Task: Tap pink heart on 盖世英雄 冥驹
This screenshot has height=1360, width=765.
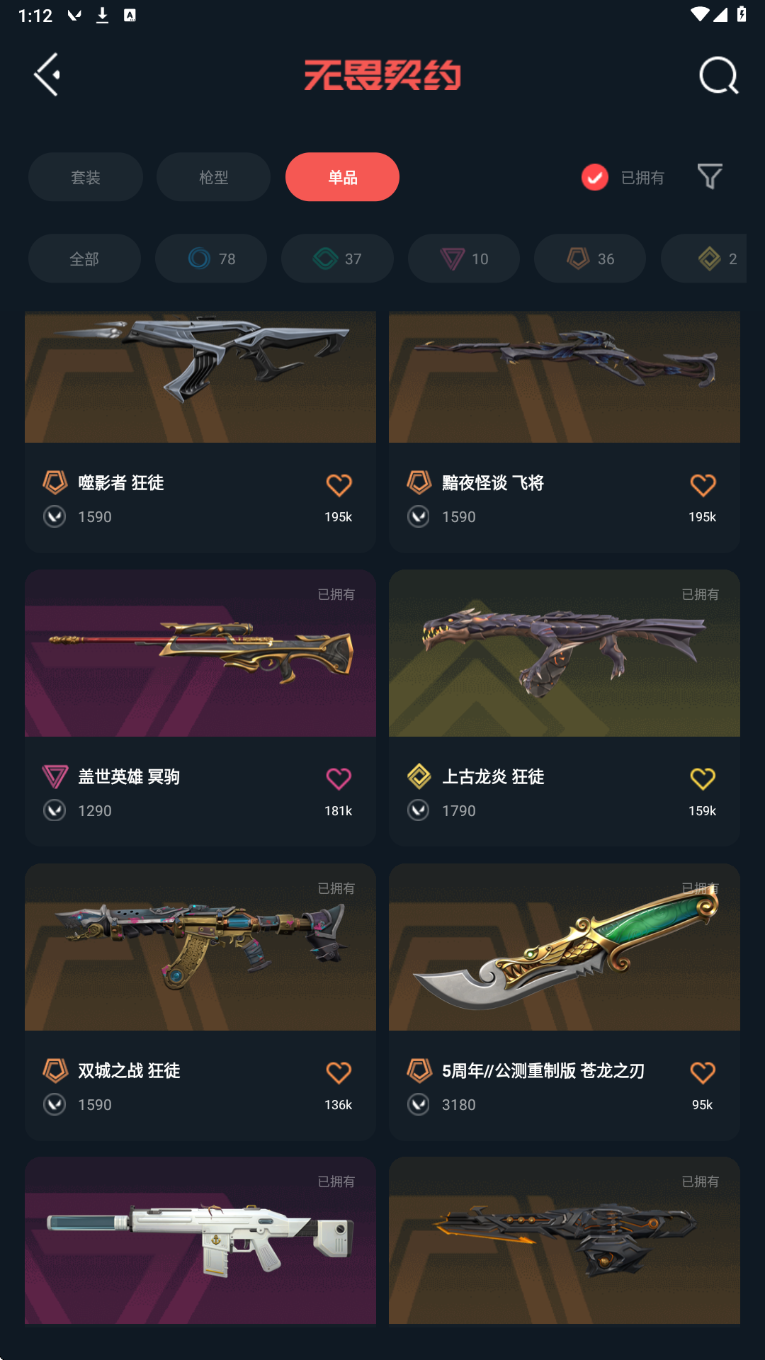Action: (x=339, y=778)
